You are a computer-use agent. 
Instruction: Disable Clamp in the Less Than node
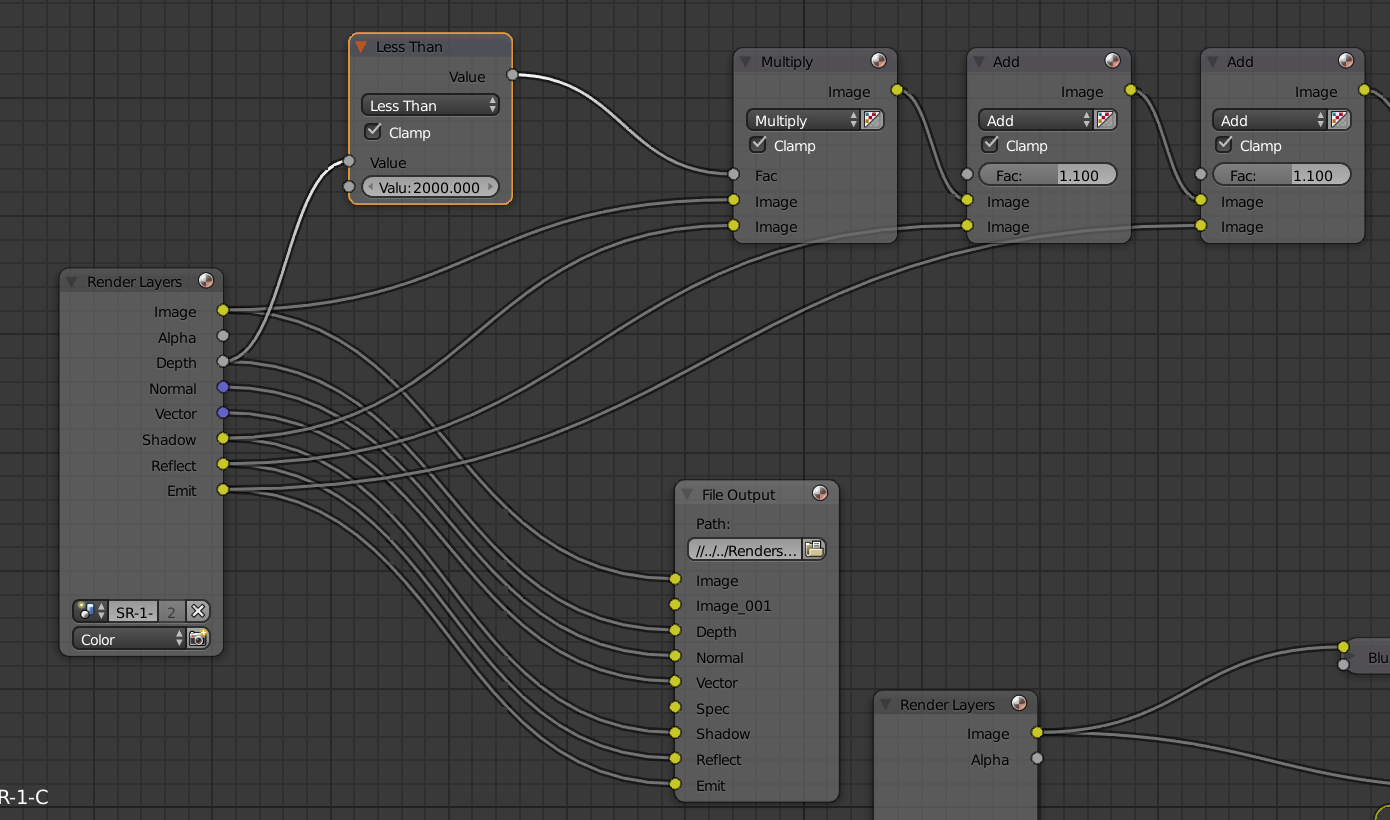coord(374,131)
